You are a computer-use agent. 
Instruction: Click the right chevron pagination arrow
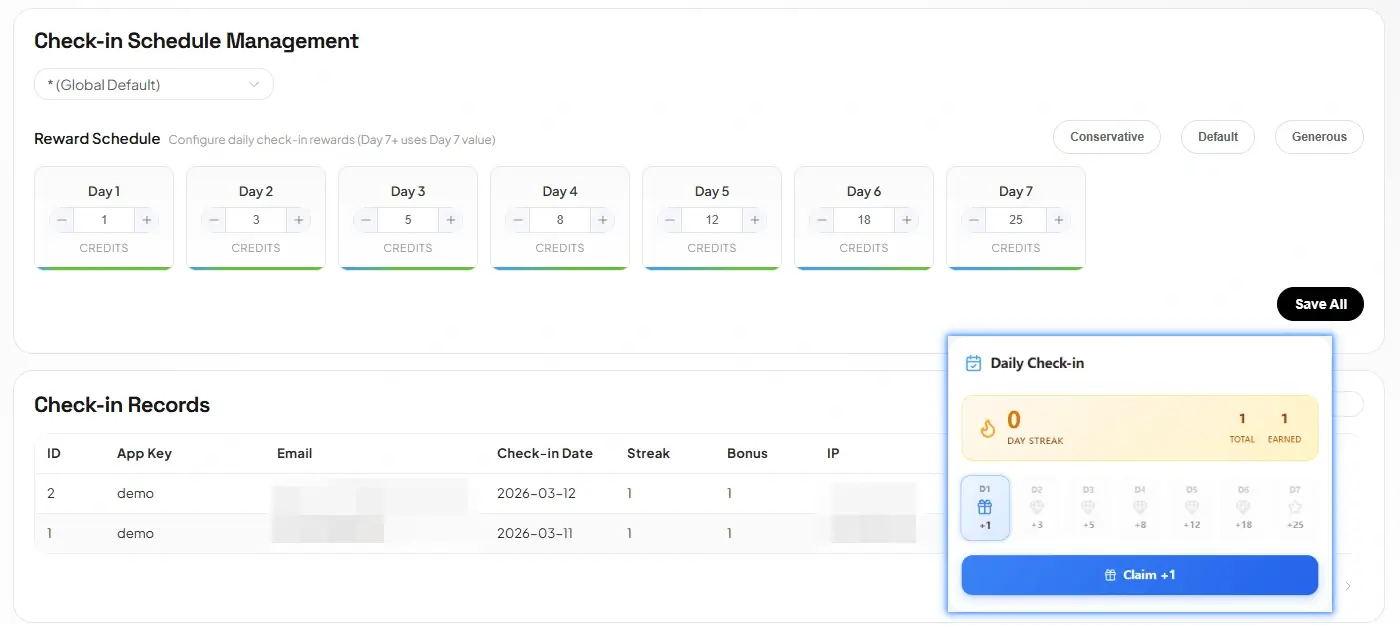pyautogui.click(x=1348, y=586)
